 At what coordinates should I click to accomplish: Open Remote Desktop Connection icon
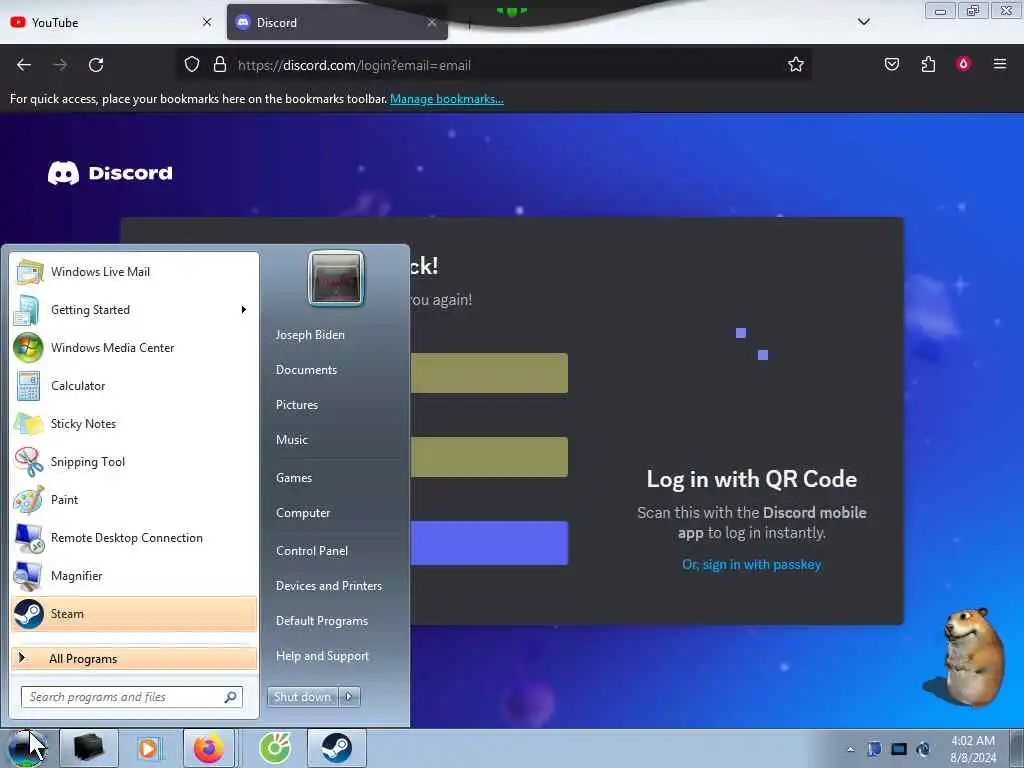(28, 537)
